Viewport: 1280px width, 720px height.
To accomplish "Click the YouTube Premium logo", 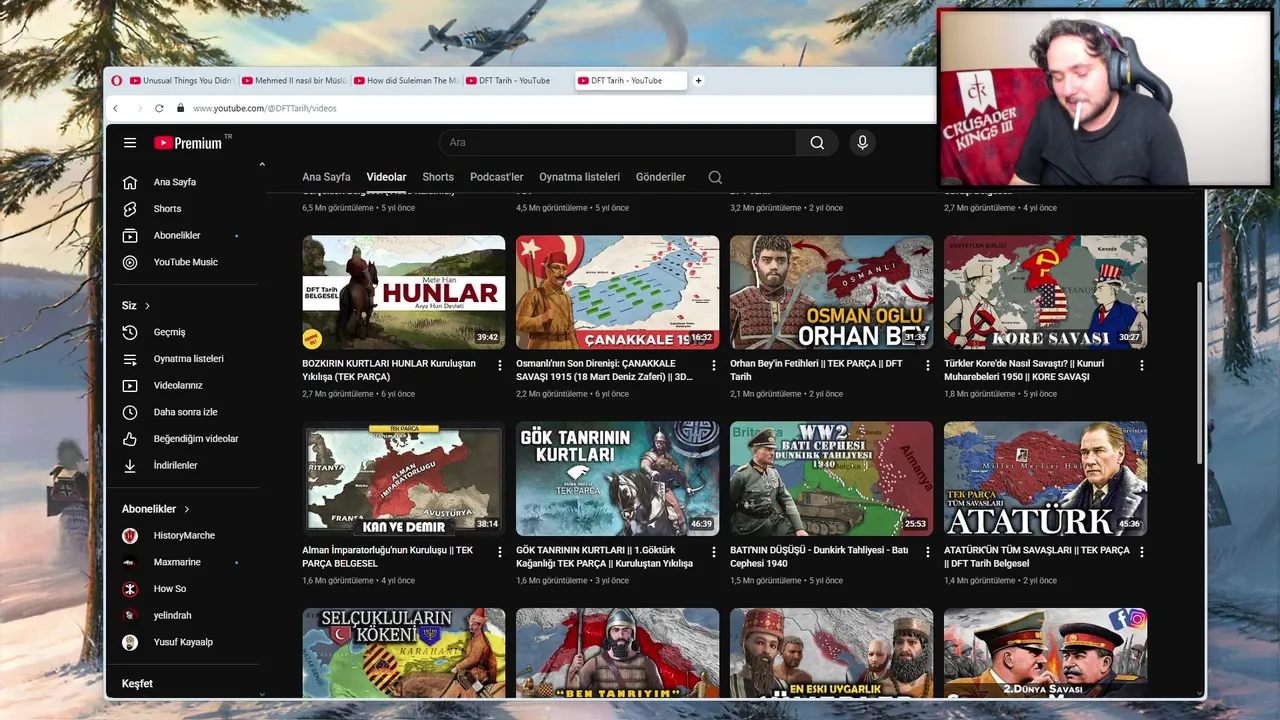I will click(188, 143).
